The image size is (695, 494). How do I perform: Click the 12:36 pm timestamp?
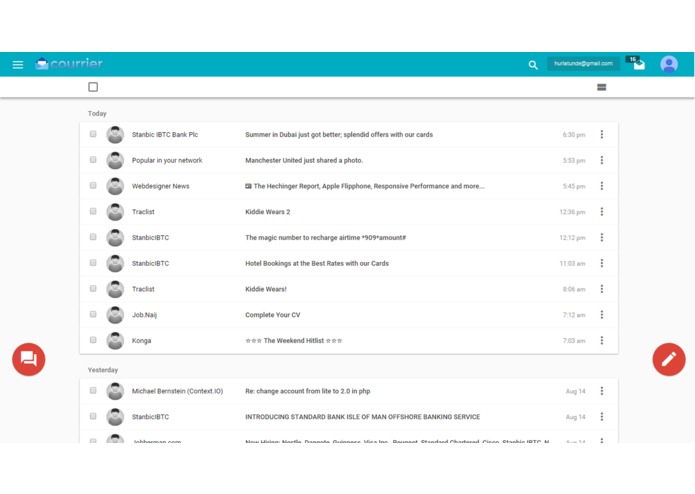point(572,212)
